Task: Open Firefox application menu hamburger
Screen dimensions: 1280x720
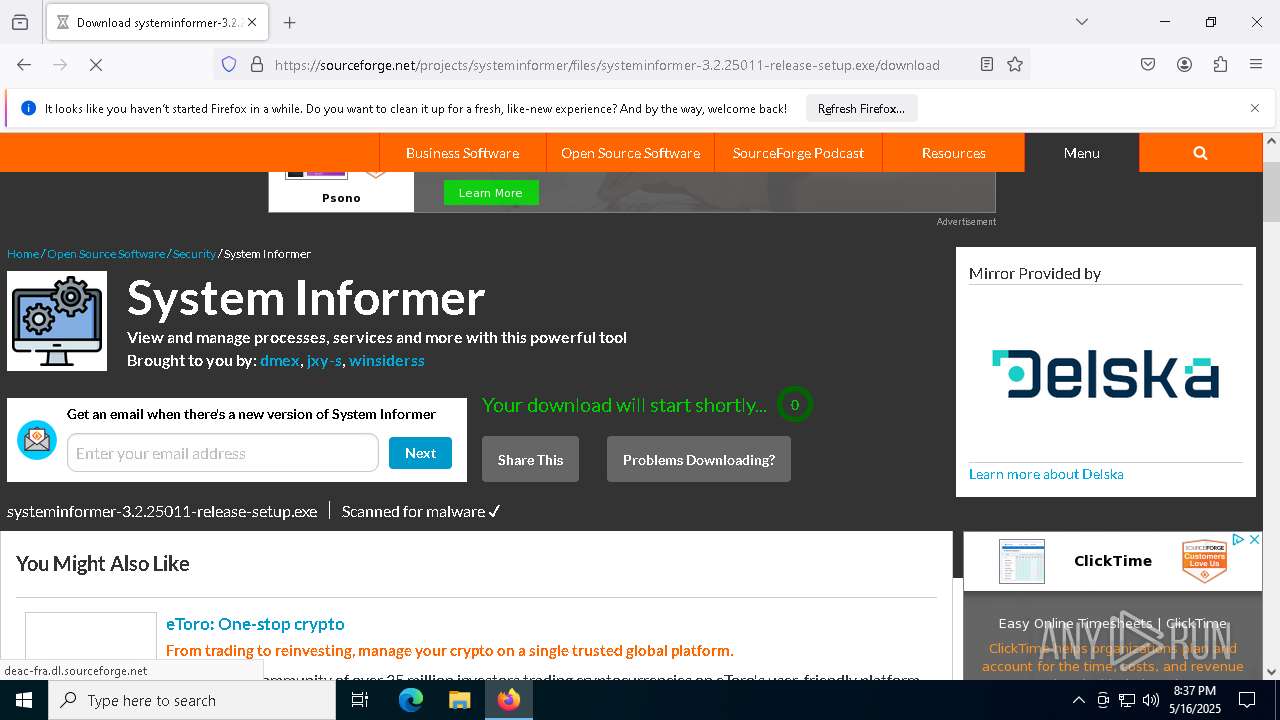Action: tap(1256, 65)
